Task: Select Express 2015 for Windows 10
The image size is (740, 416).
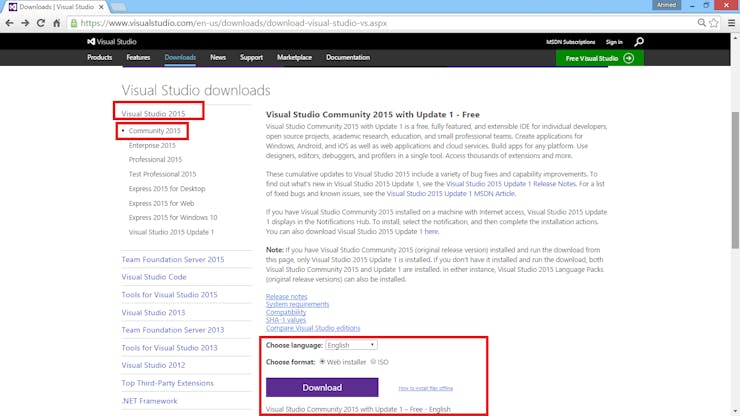Action: (173, 218)
